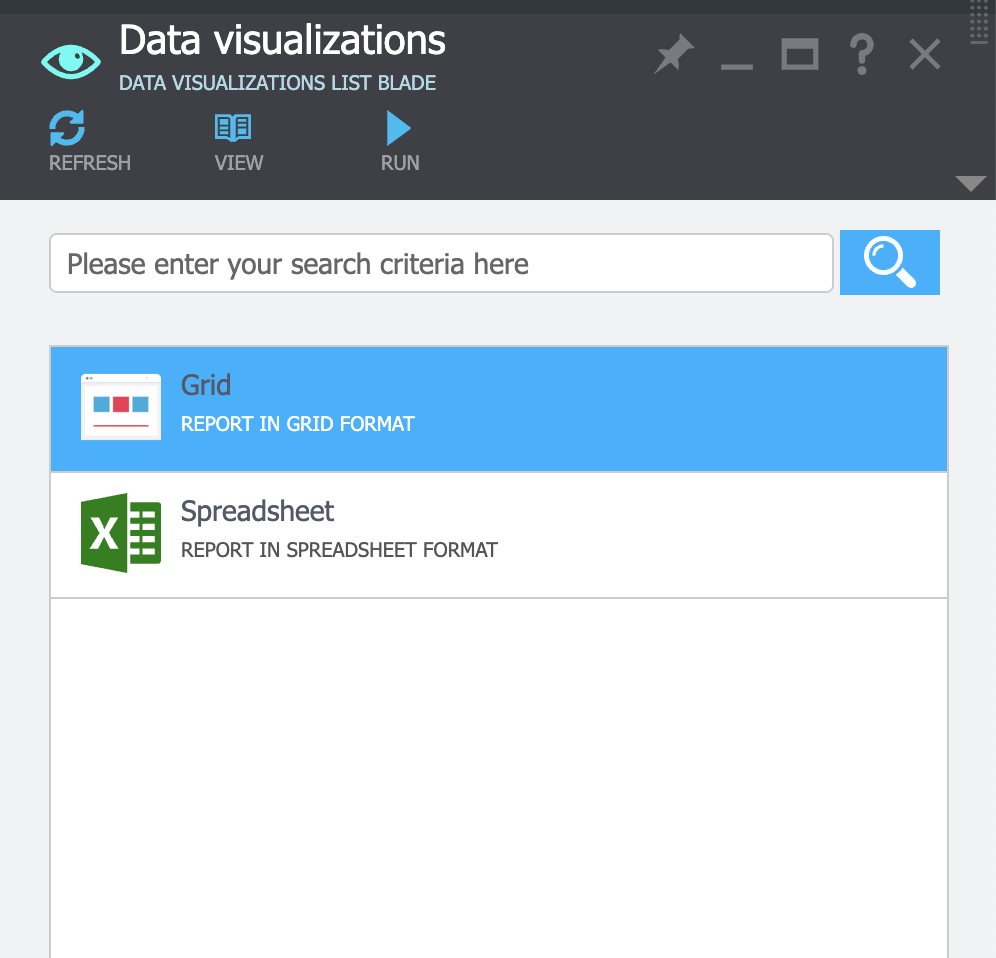Pin the Data visualizations blade
Viewport: 996px width, 958px height.
coord(674,55)
